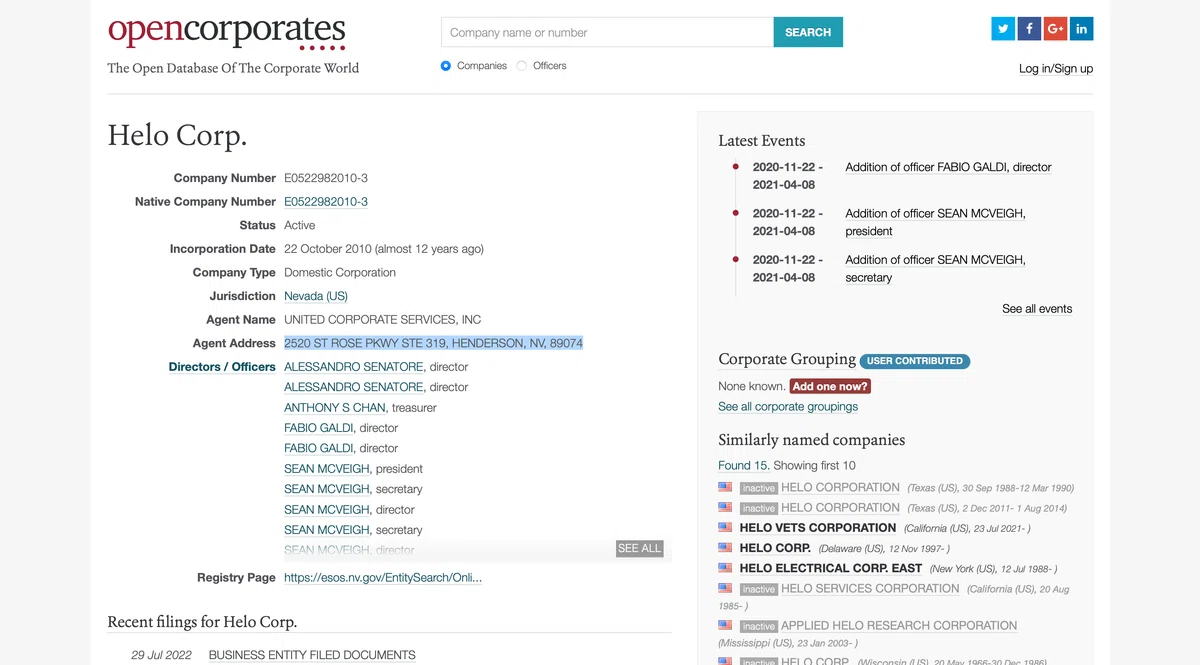Open See all corporate groupings link
1200x665 pixels.
click(x=788, y=407)
